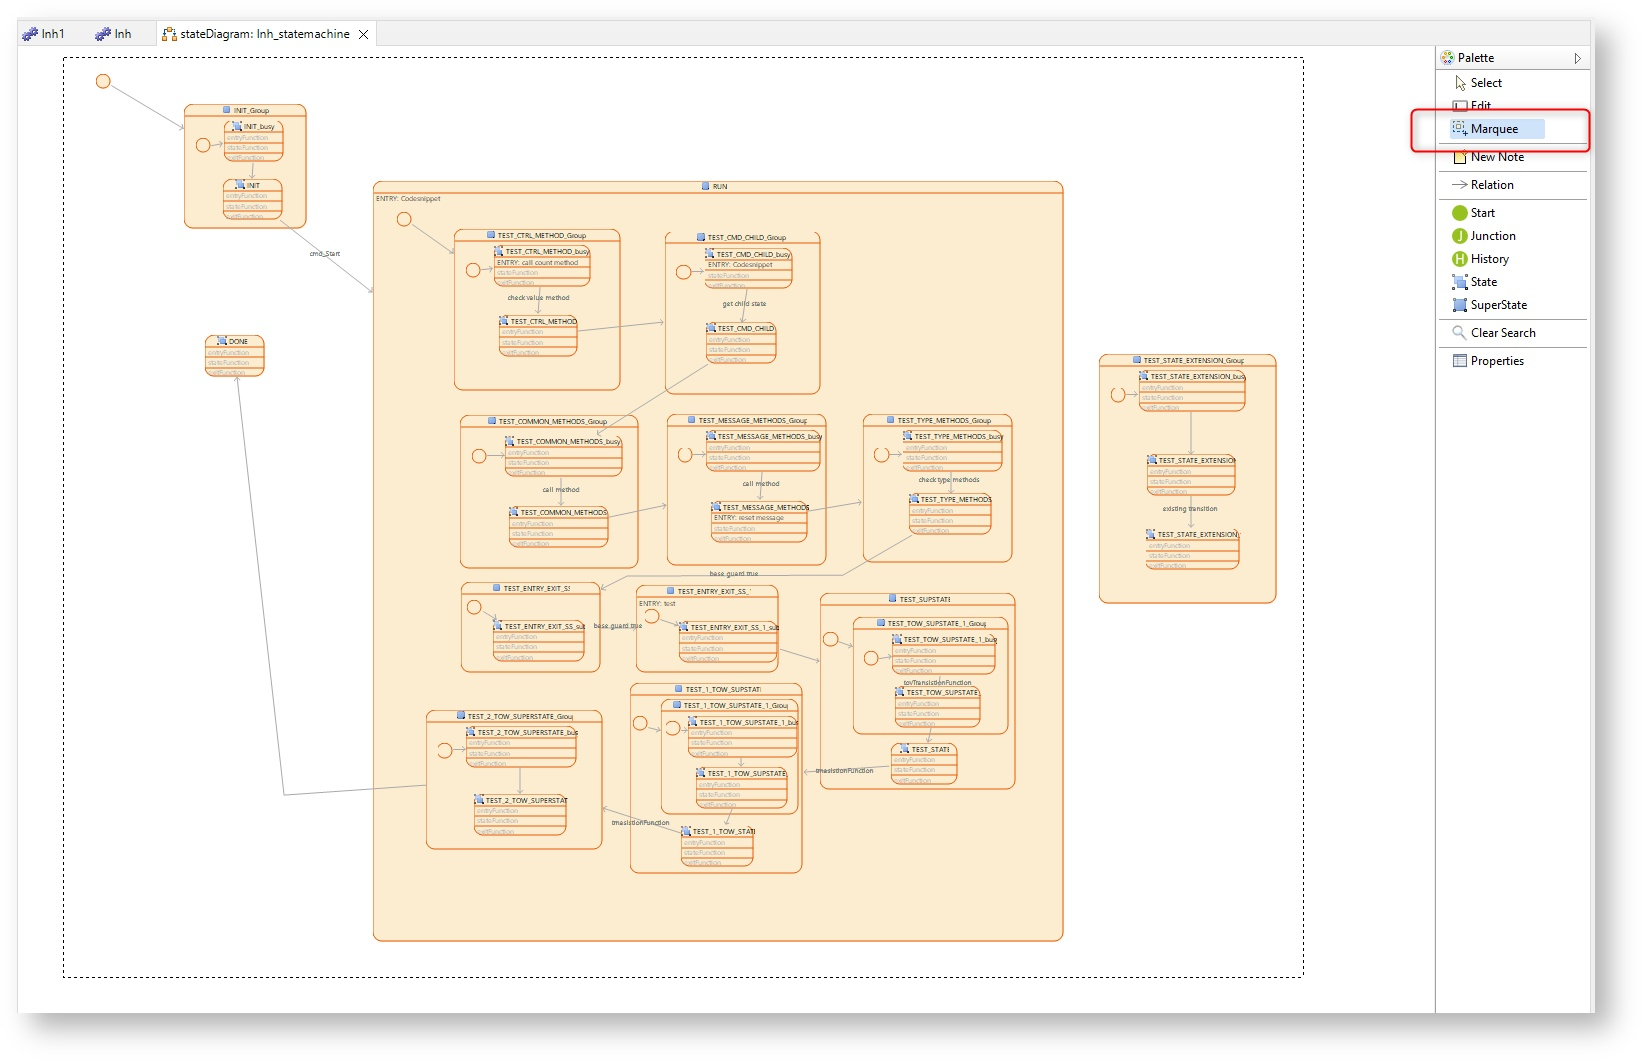This screenshot has height=1061, width=1643.
Task: Select the SuperState tool
Action: tap(1498, 305)
